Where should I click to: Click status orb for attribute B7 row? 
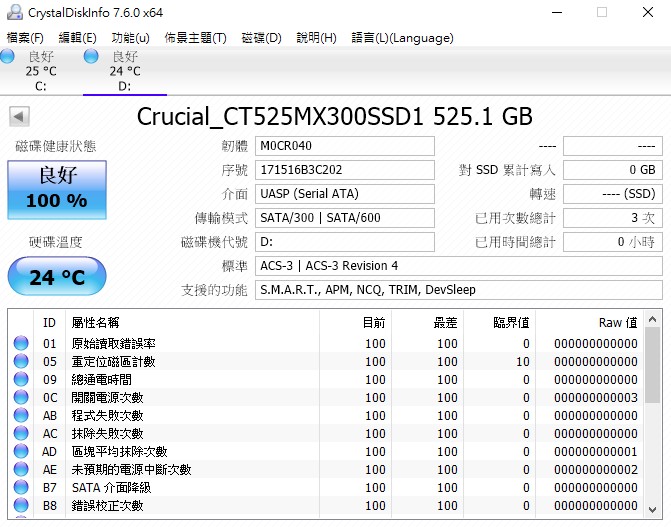[x=21, y=487]
